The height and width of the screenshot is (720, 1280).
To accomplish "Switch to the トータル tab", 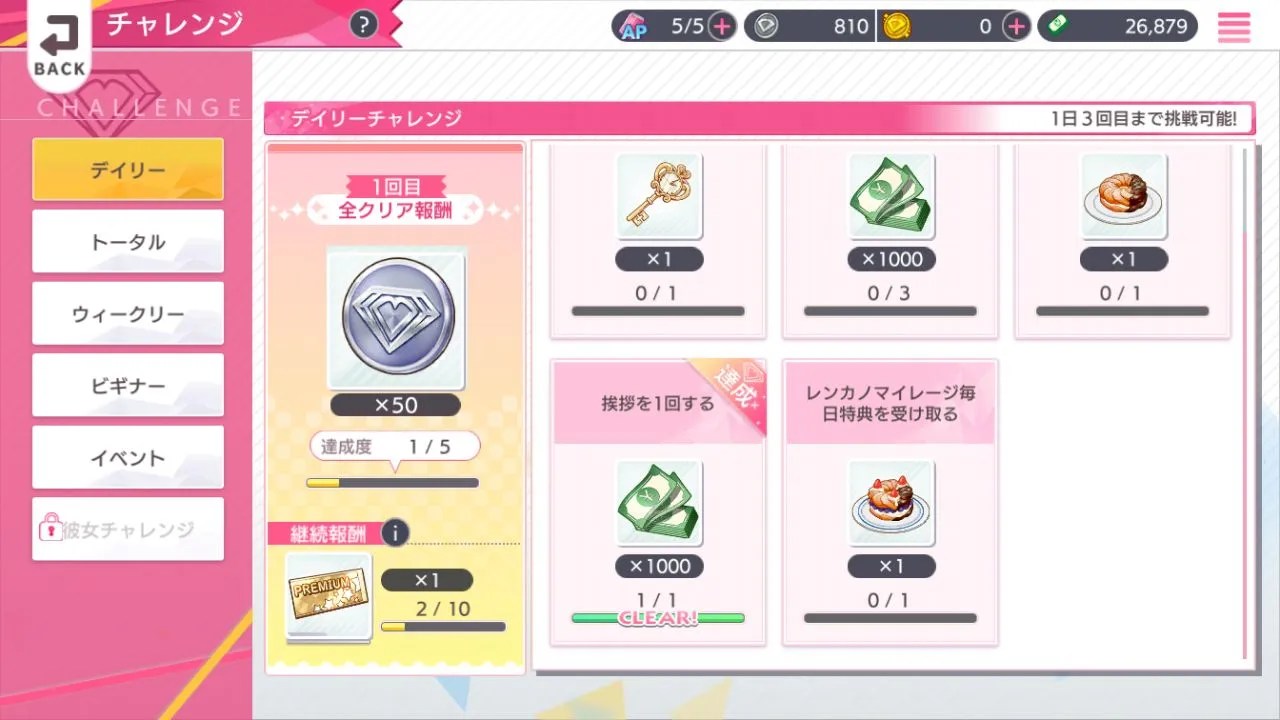I will click(x=128, y=241).
